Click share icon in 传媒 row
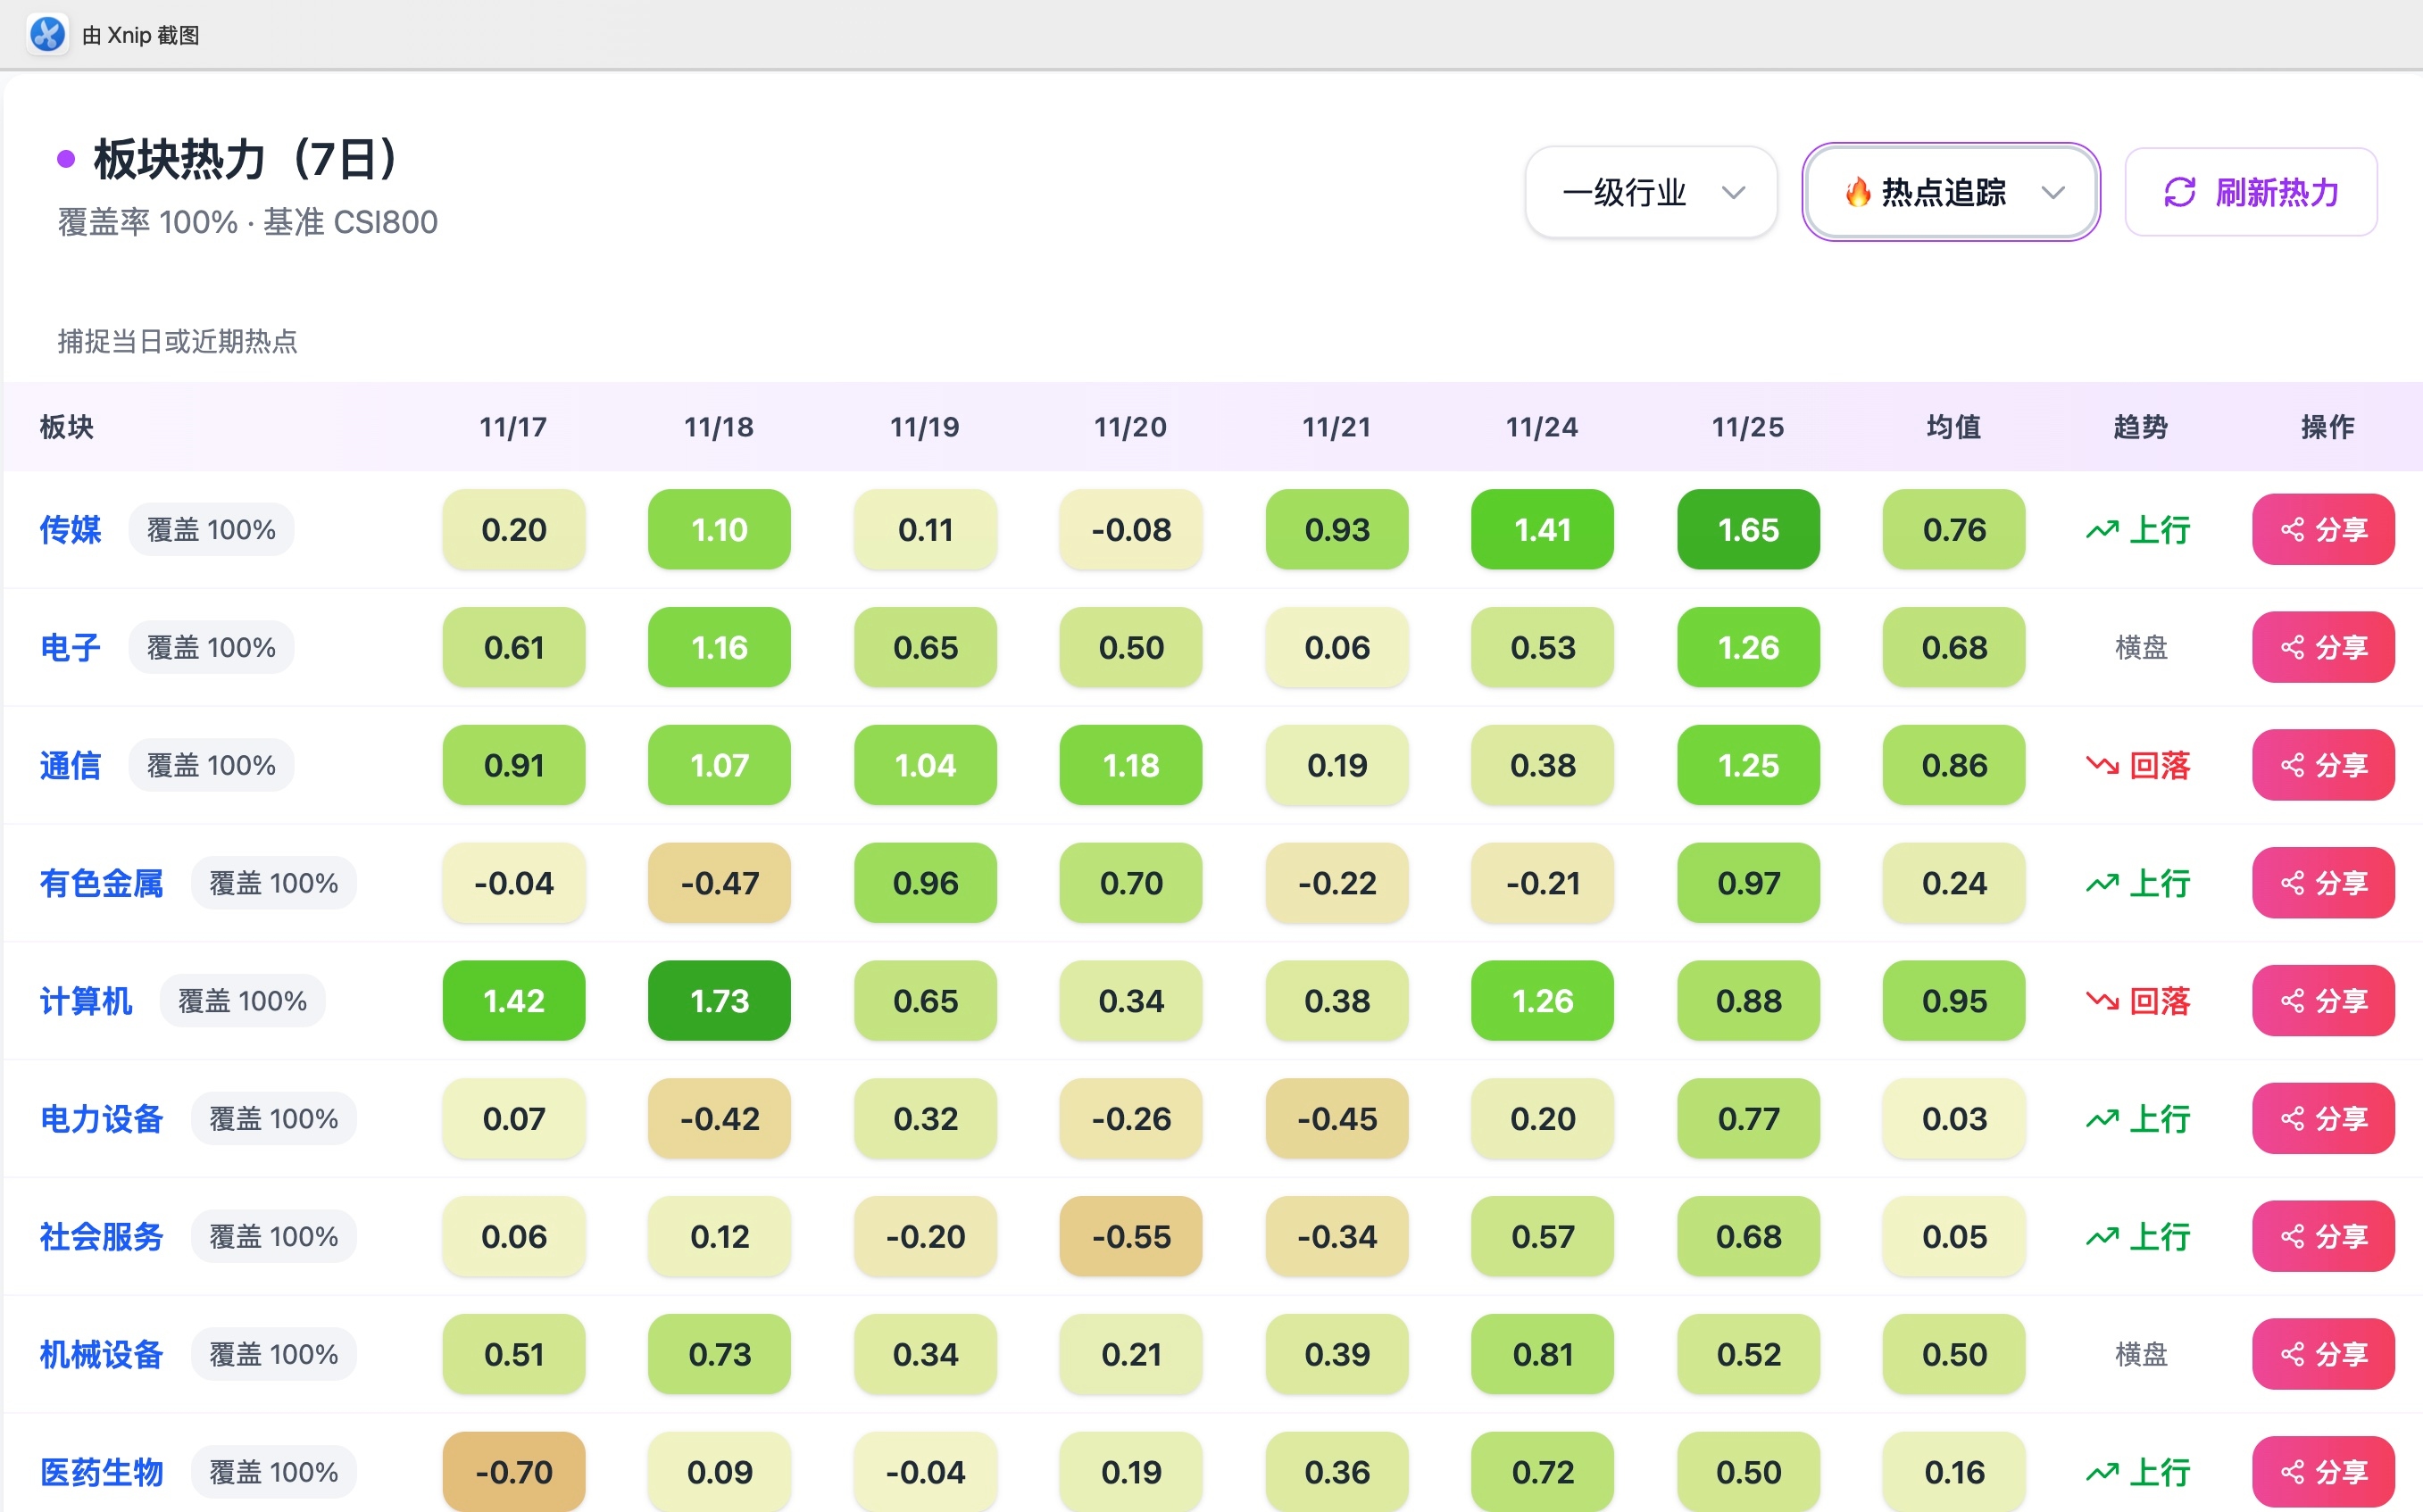Screen dimensions: 2423x1512 [2292, 530]
